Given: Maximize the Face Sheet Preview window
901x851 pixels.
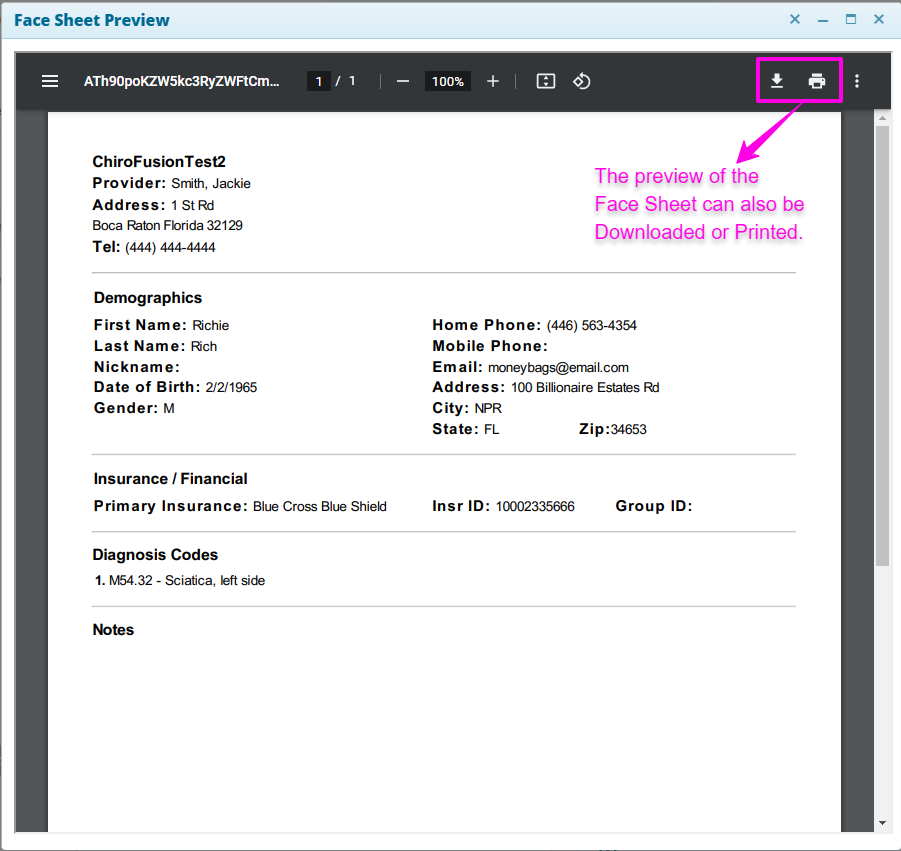Looking at the screenshot, I should point(851,20).
